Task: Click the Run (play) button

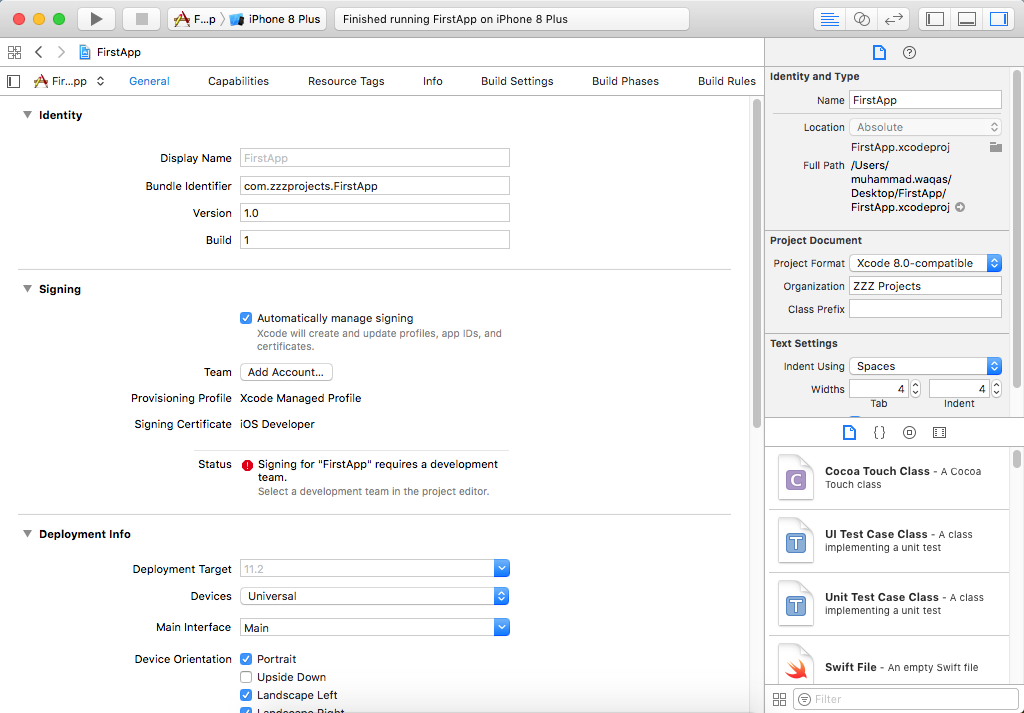Action: click(97, 19)
